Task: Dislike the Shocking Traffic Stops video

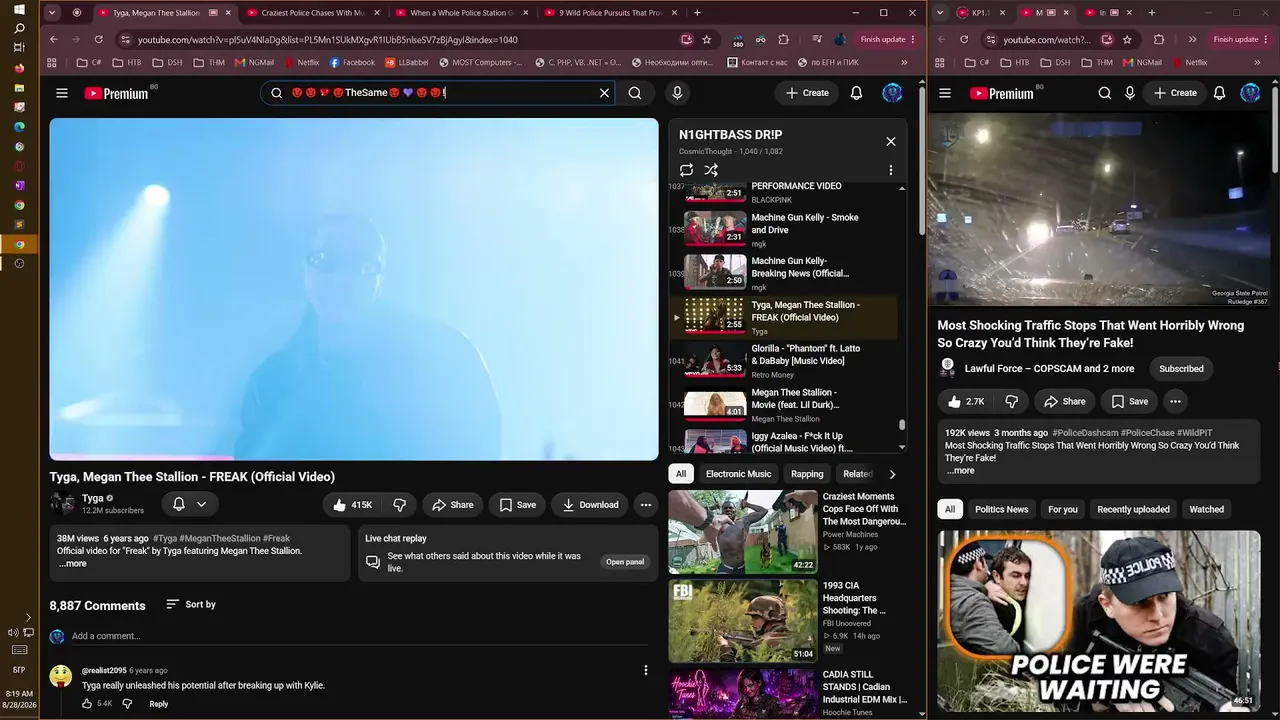Action: coord(1011,401)
